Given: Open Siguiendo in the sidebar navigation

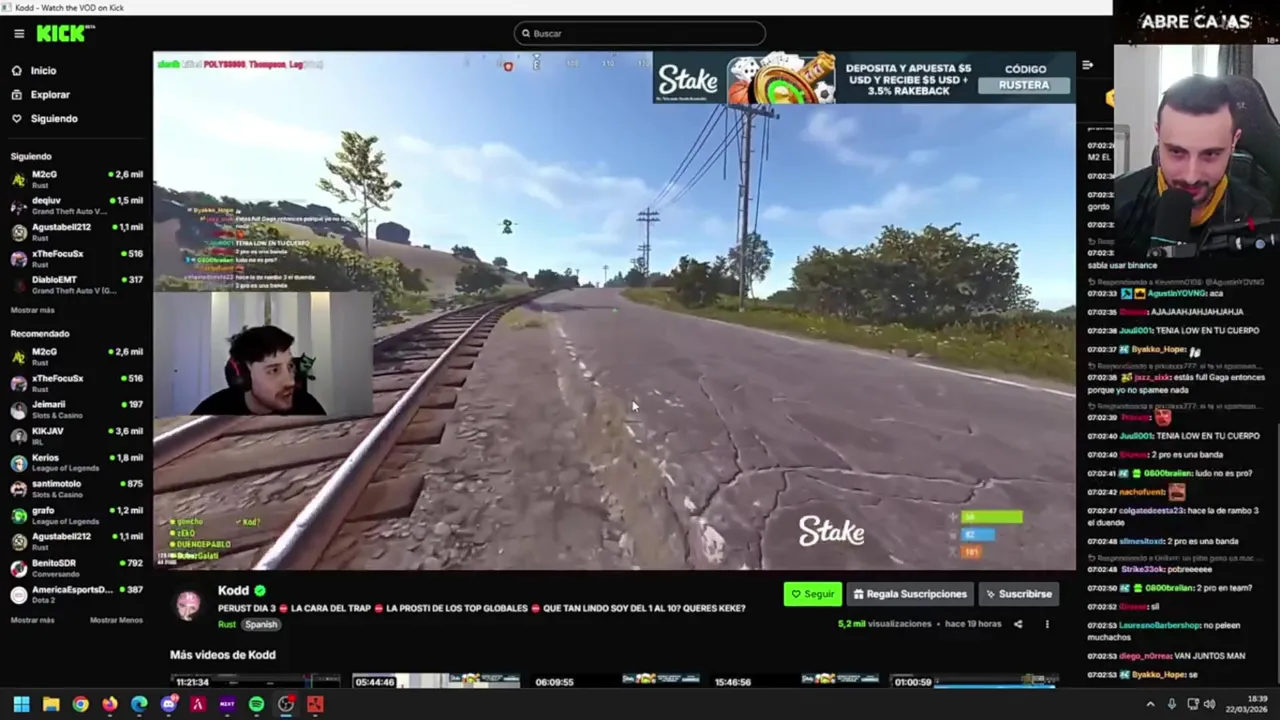Looking at the screenshot, I should pyautogui.click(x=54, y=119).
